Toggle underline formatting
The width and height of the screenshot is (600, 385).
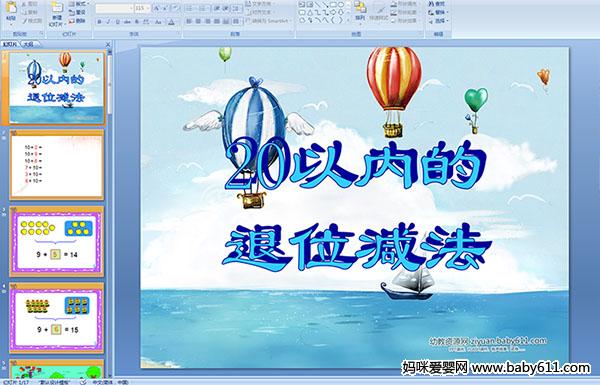pyautogui.click(x=117, y=22)
